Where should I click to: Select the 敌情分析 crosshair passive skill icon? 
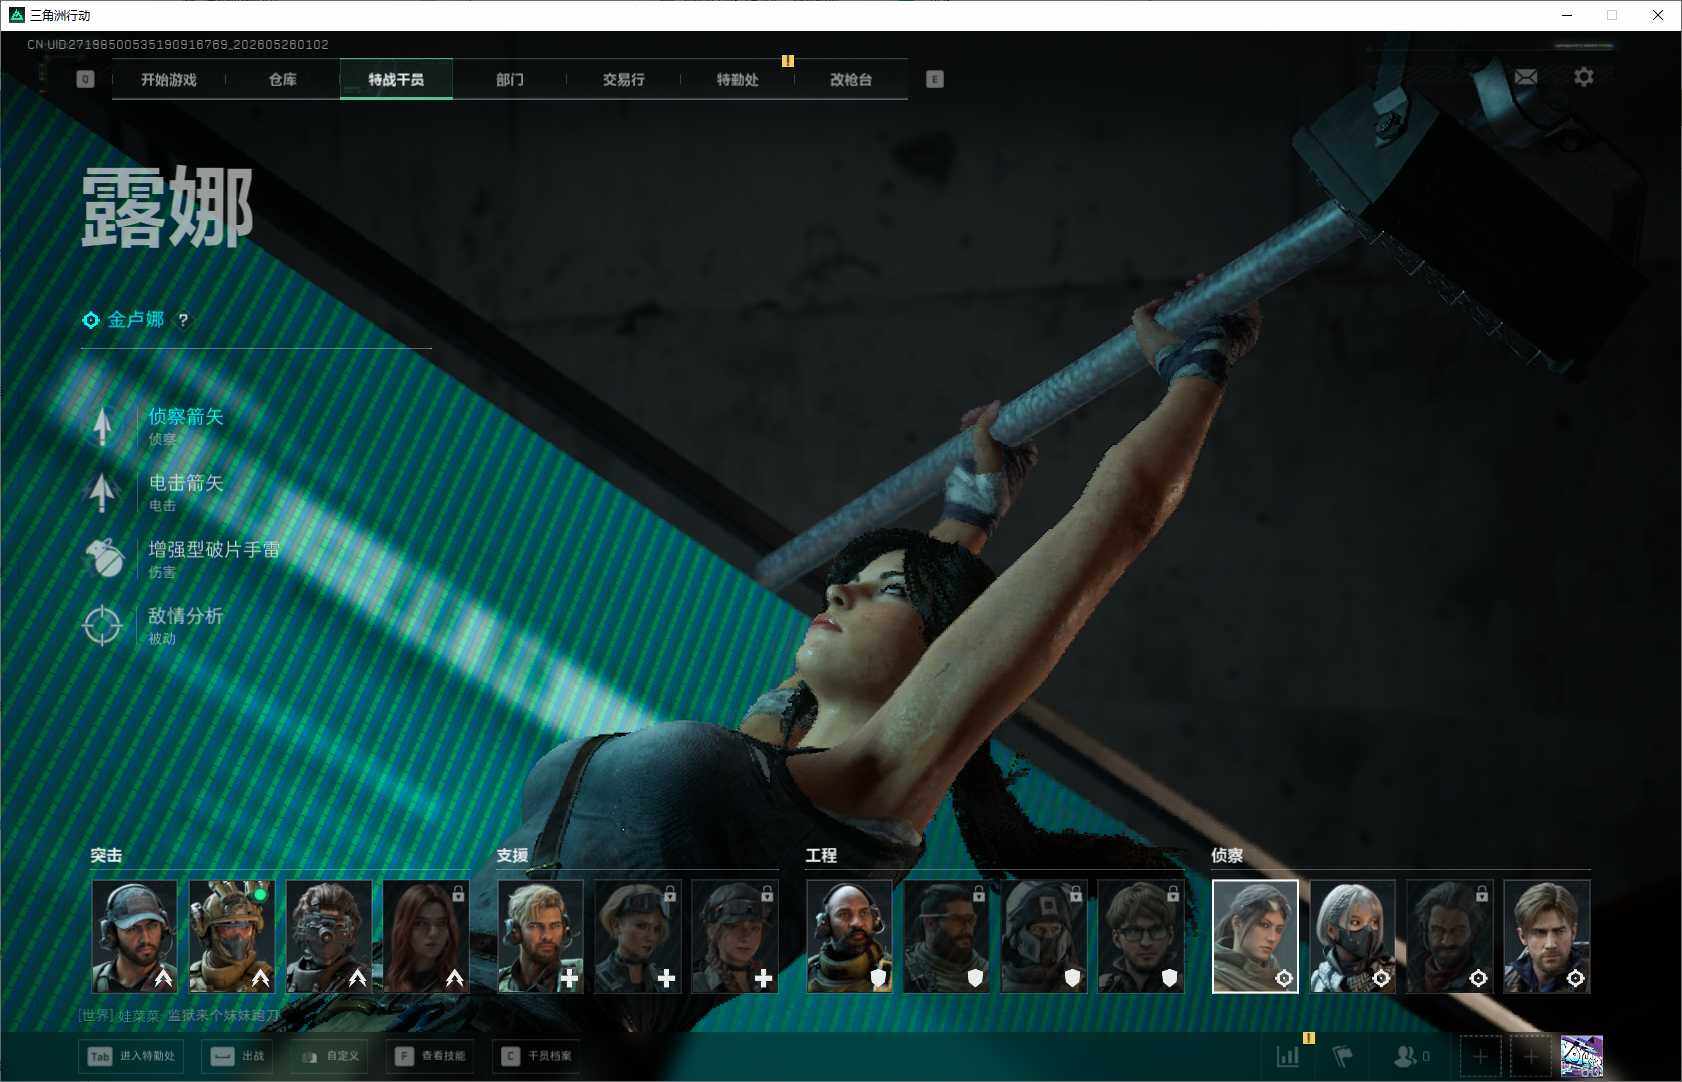(102, 626)
